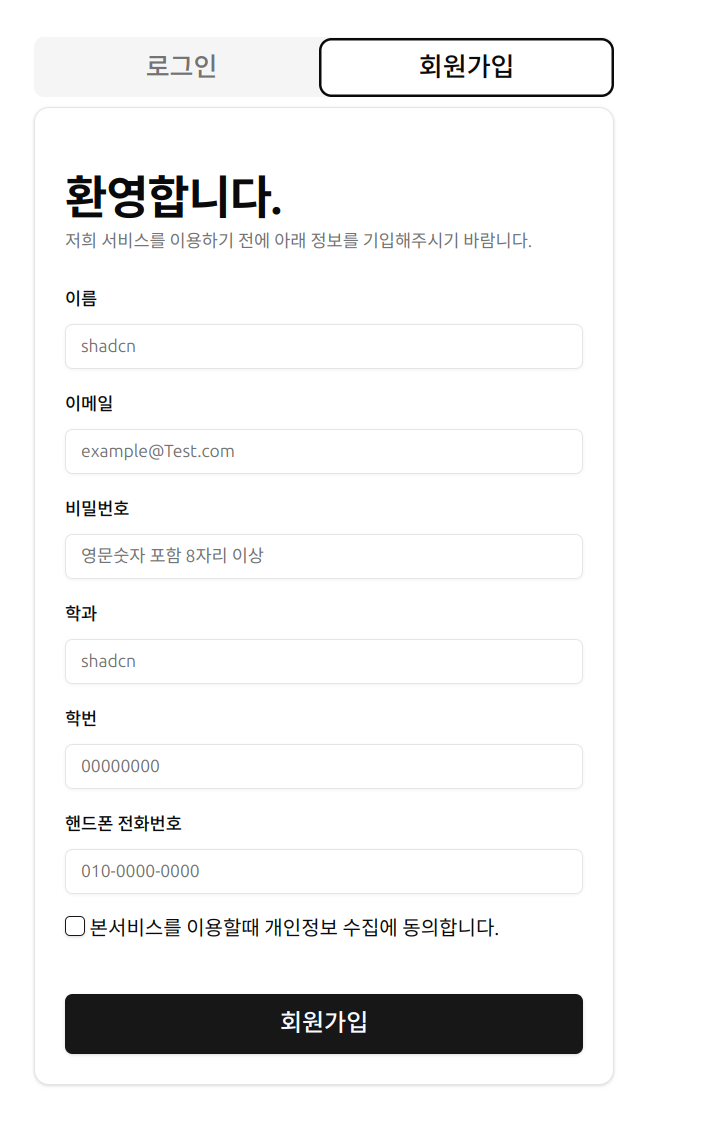Click the 환영합니다. heading

pos(173,196)
